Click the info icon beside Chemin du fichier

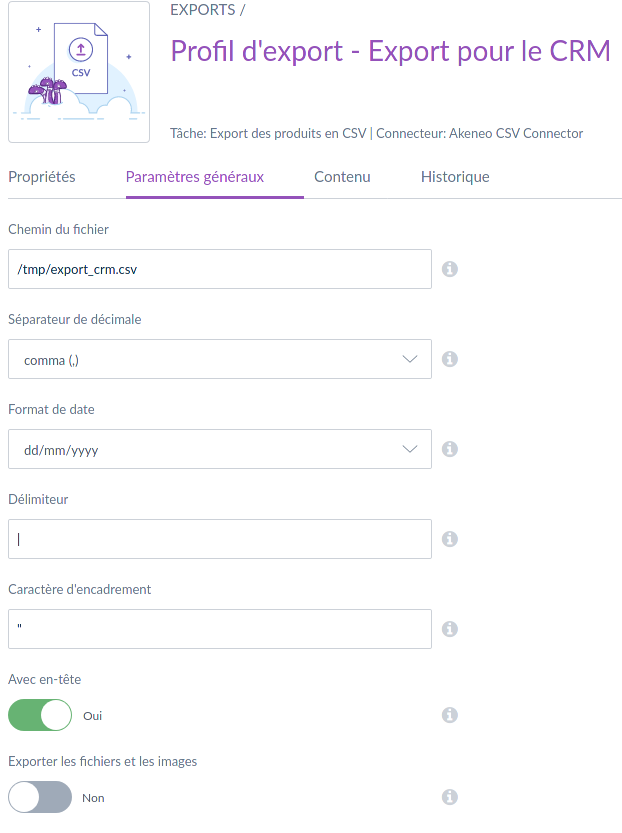(x=450, y=269)
